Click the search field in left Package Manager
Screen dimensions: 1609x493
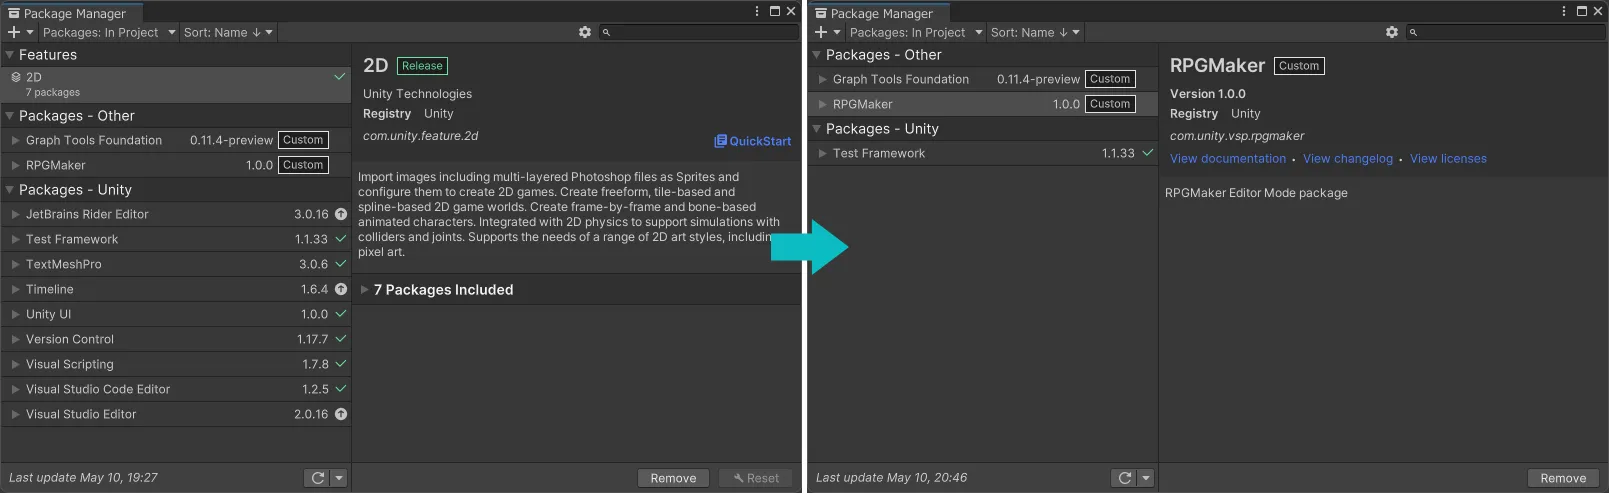(x=698, y=33)
